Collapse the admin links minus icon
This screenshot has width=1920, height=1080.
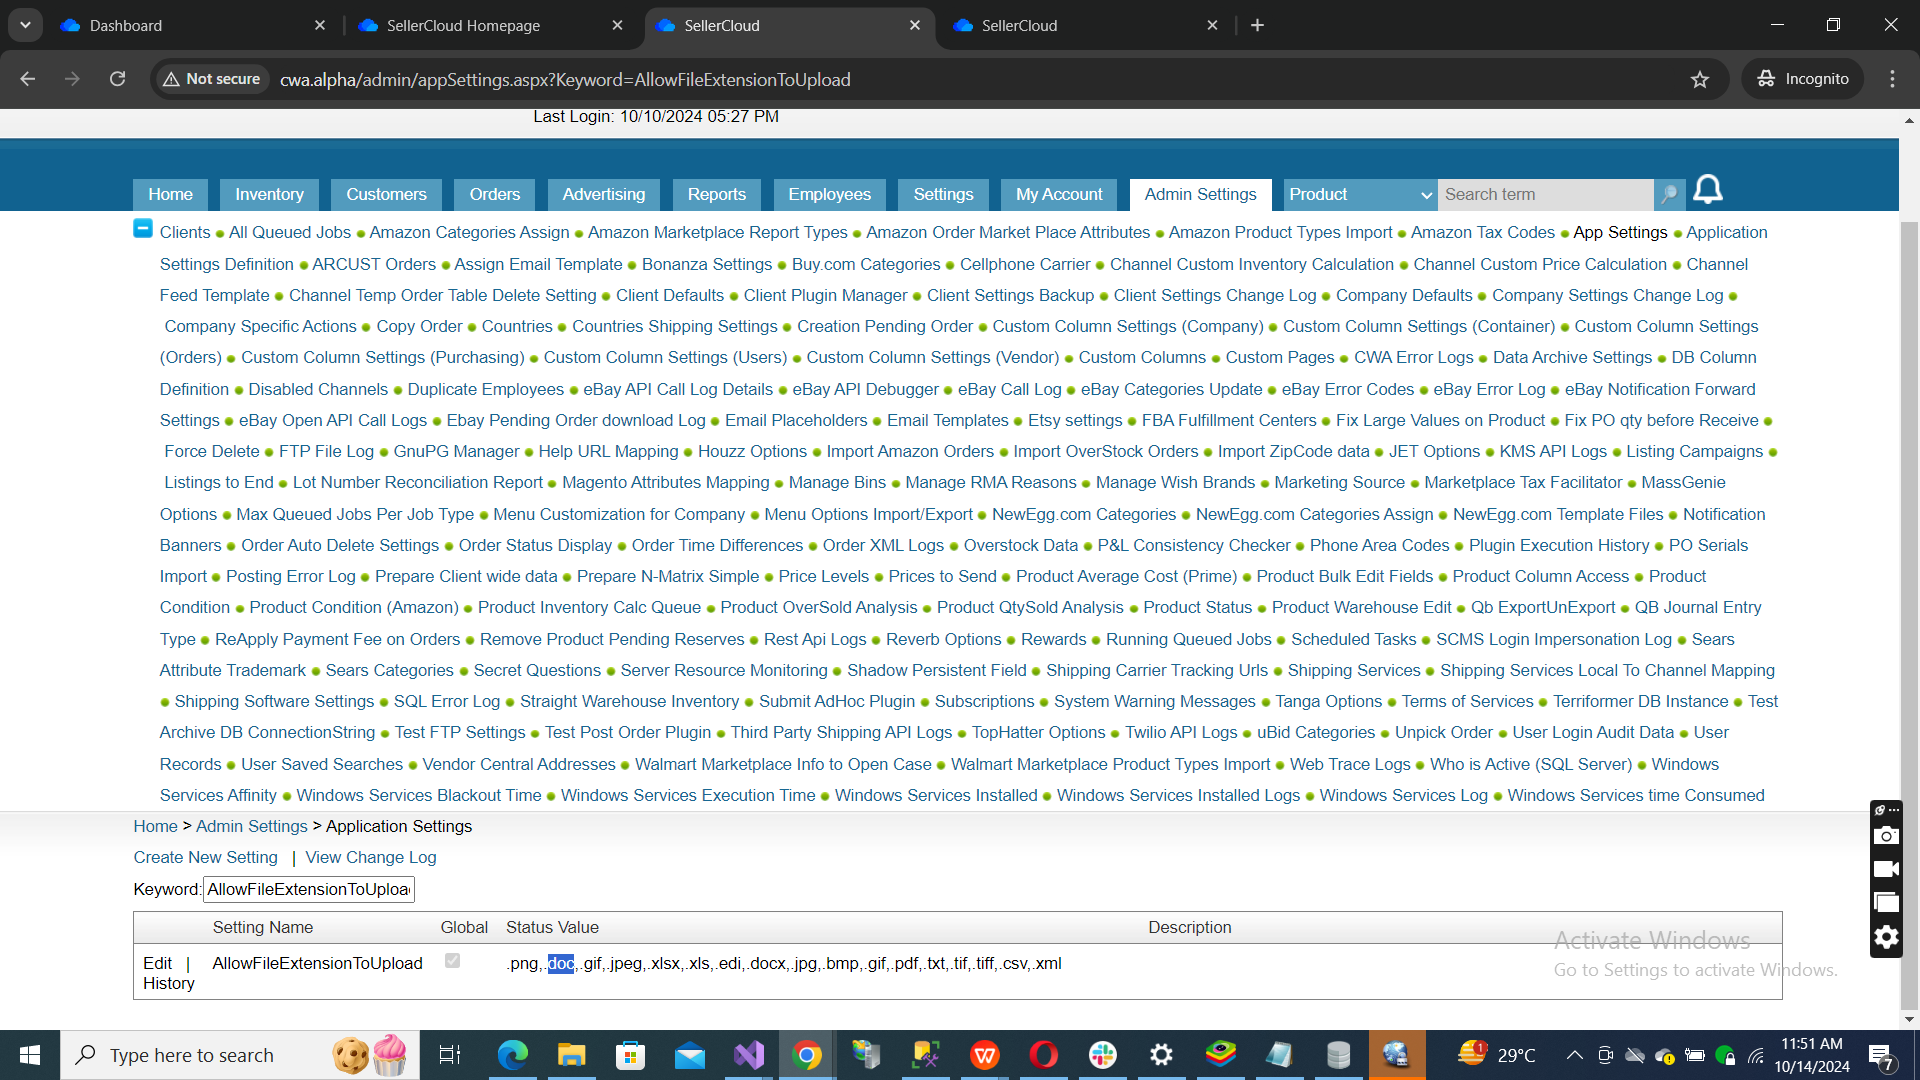point(143,229)
